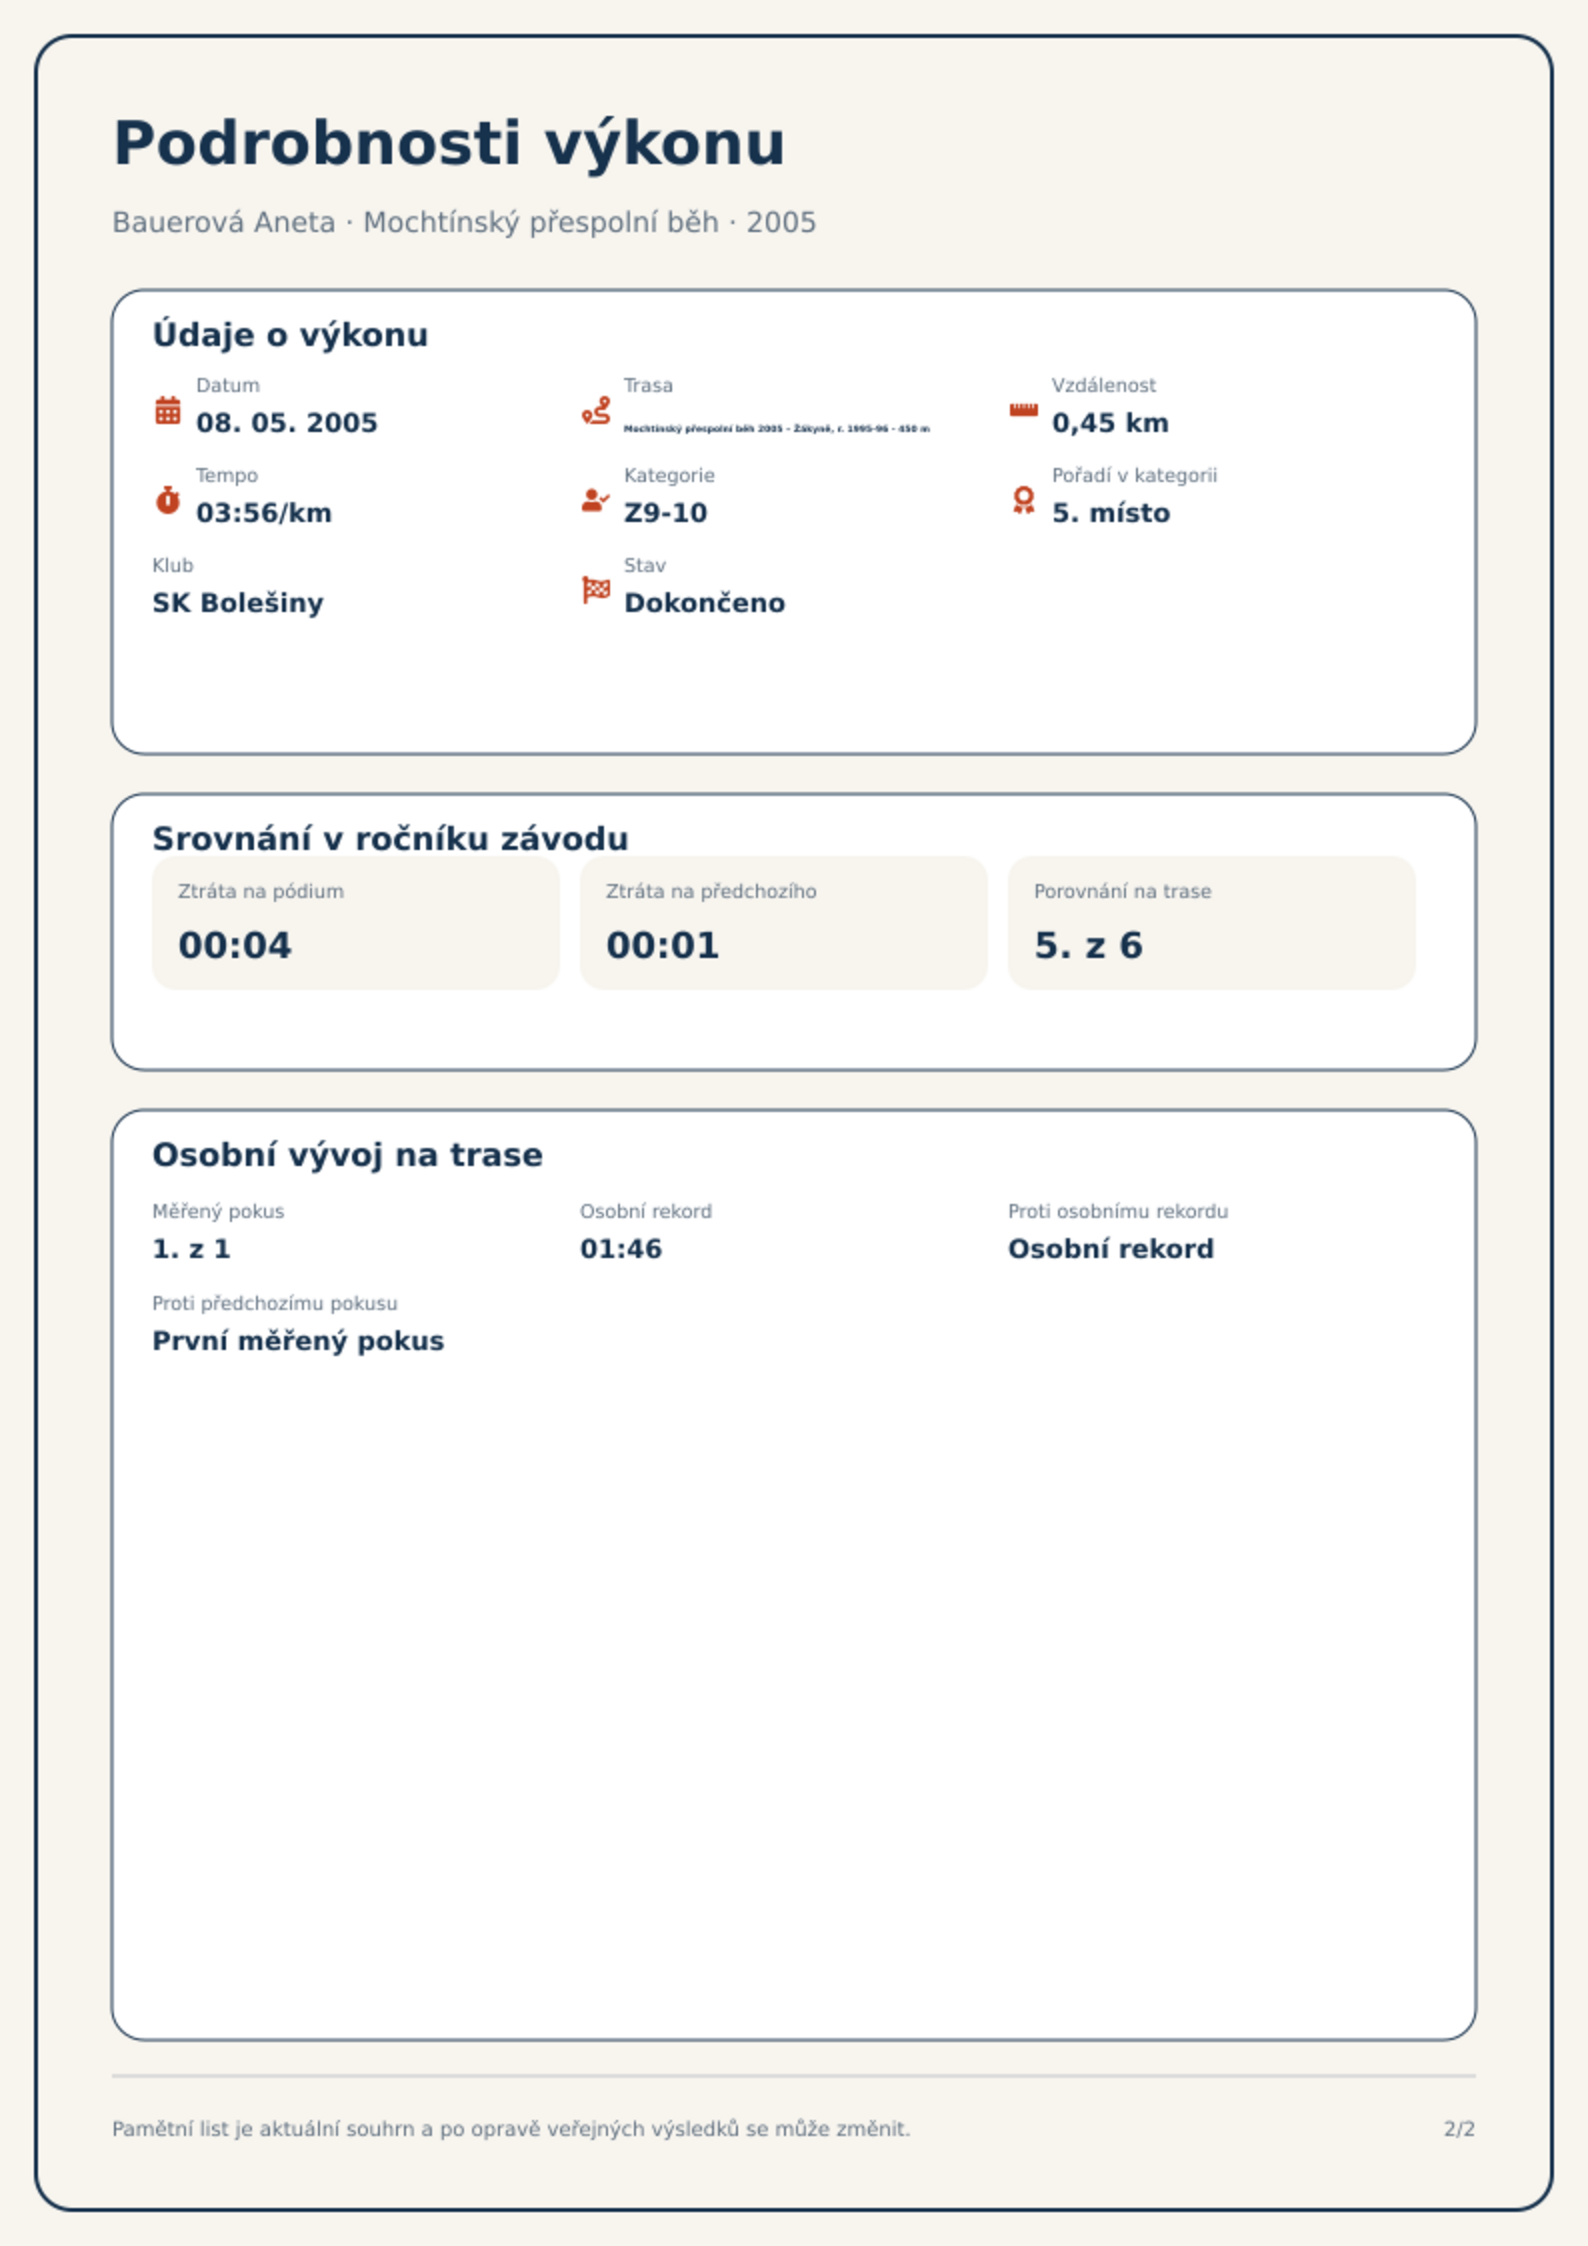
Task: Click the Podrobnosti výkonu page title
Action: click(449, 143)
